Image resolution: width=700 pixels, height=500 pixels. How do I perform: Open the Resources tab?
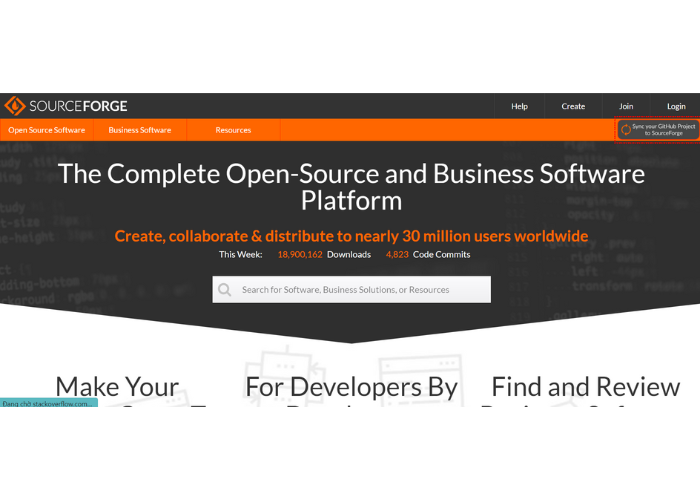[233, 130]
